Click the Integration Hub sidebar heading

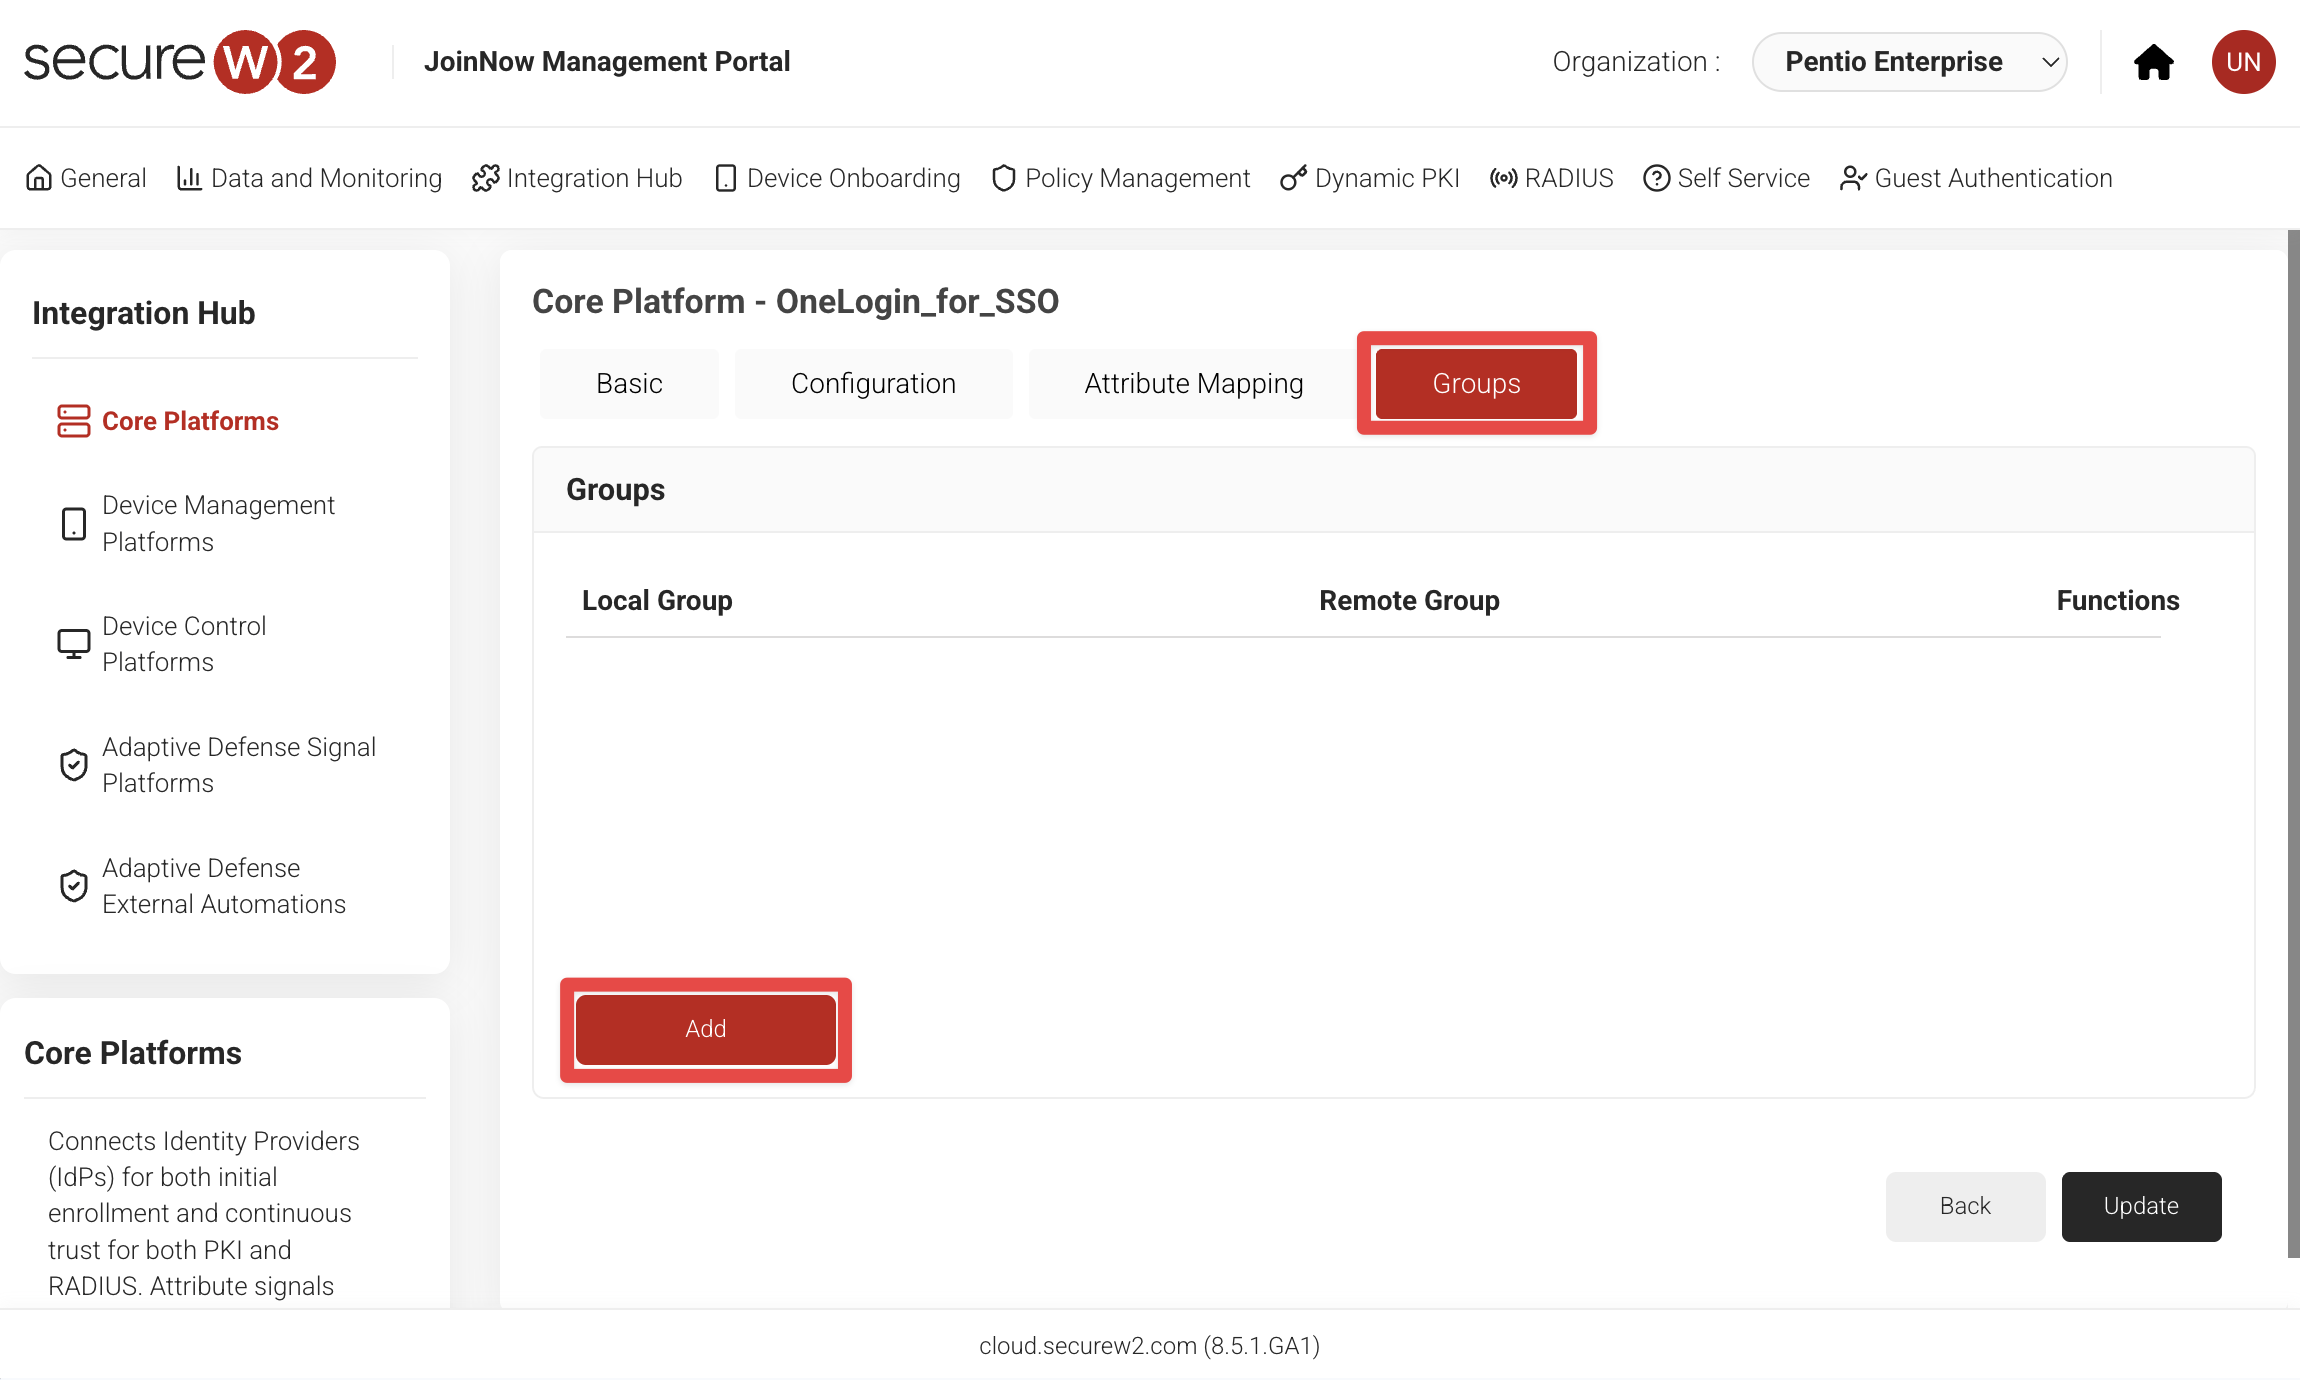[143, 313]
